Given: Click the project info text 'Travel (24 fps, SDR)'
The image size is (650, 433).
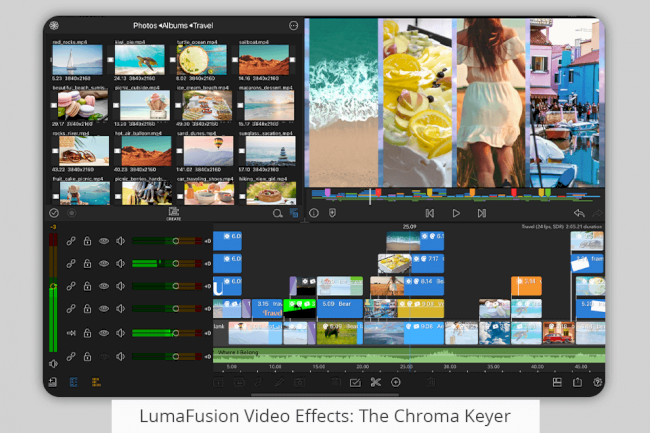Looking at the screenshot, I should pyautogui.click(x=542, y=227).
